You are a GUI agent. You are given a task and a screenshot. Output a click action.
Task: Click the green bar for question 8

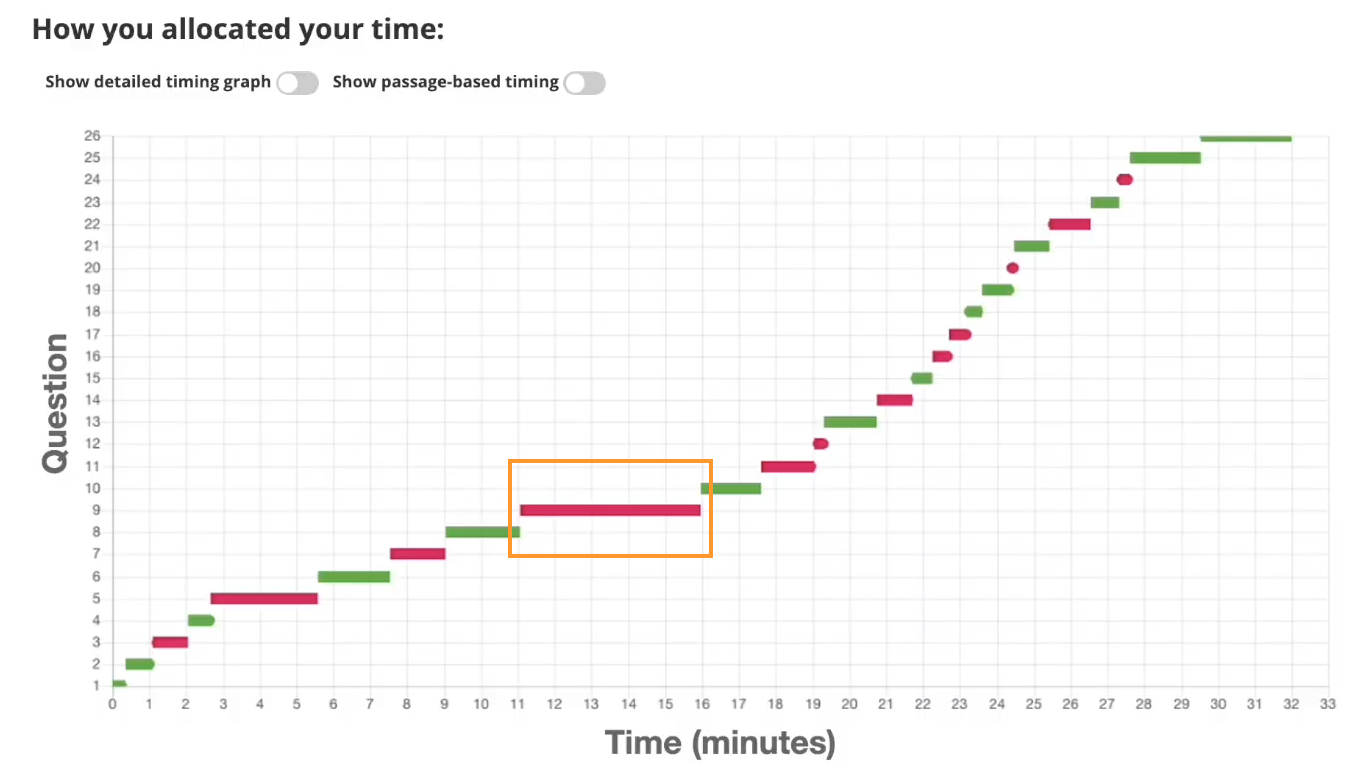(482, 532)
